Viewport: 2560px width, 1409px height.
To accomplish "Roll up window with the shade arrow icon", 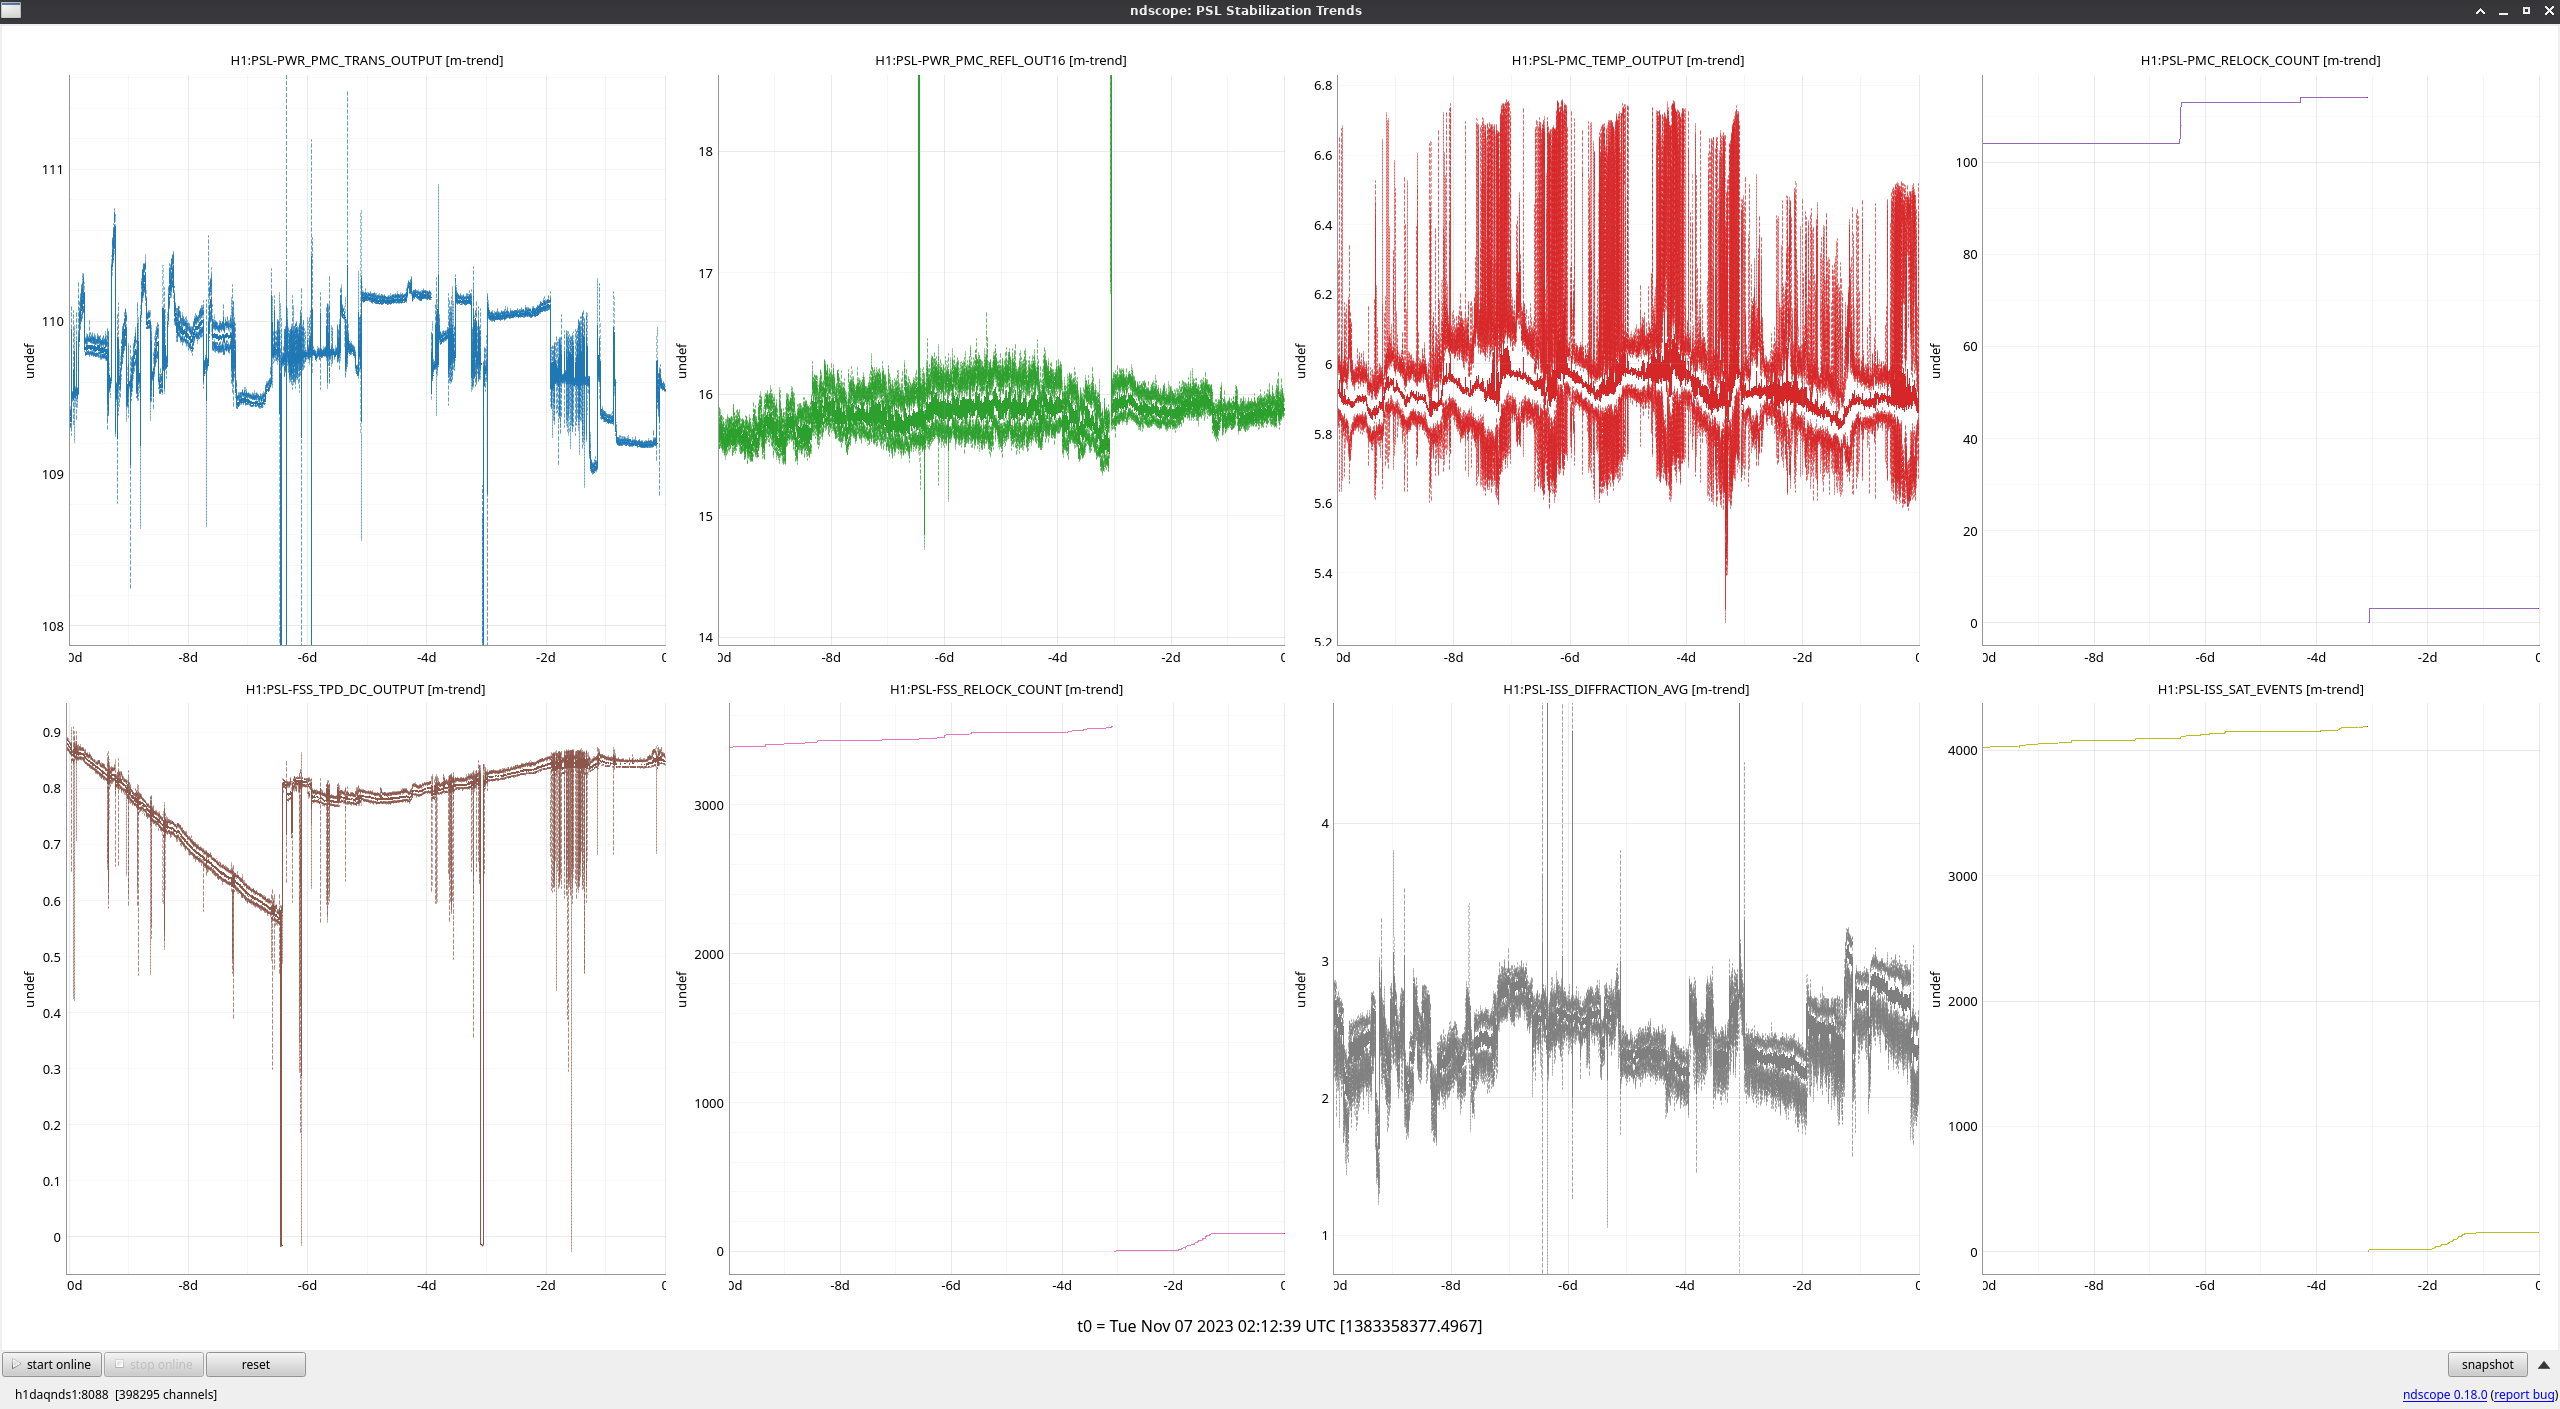I will [2480, 10].
